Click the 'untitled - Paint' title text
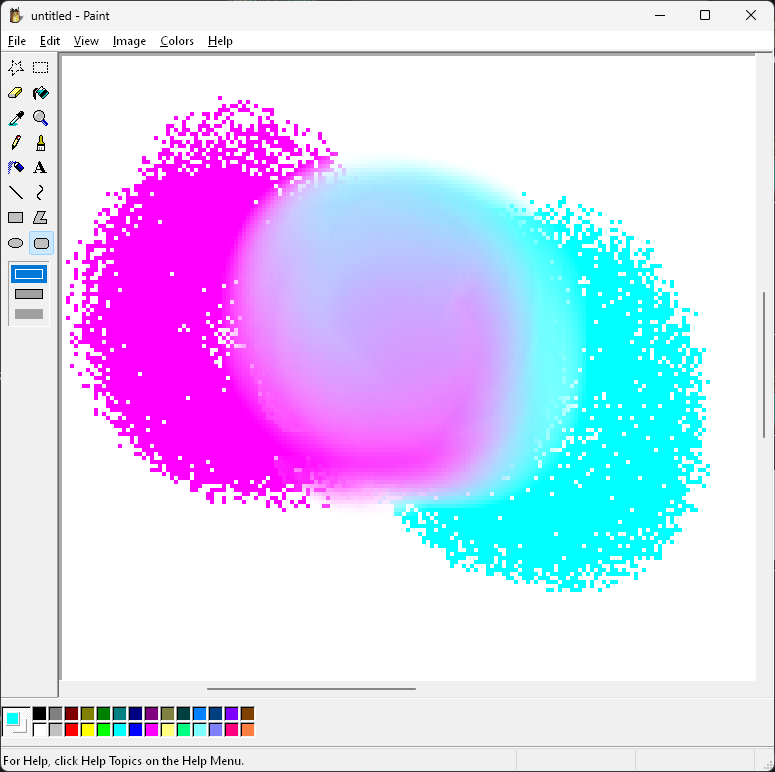The height and width of the screenshot is (772, 775). tap(70, 16)
